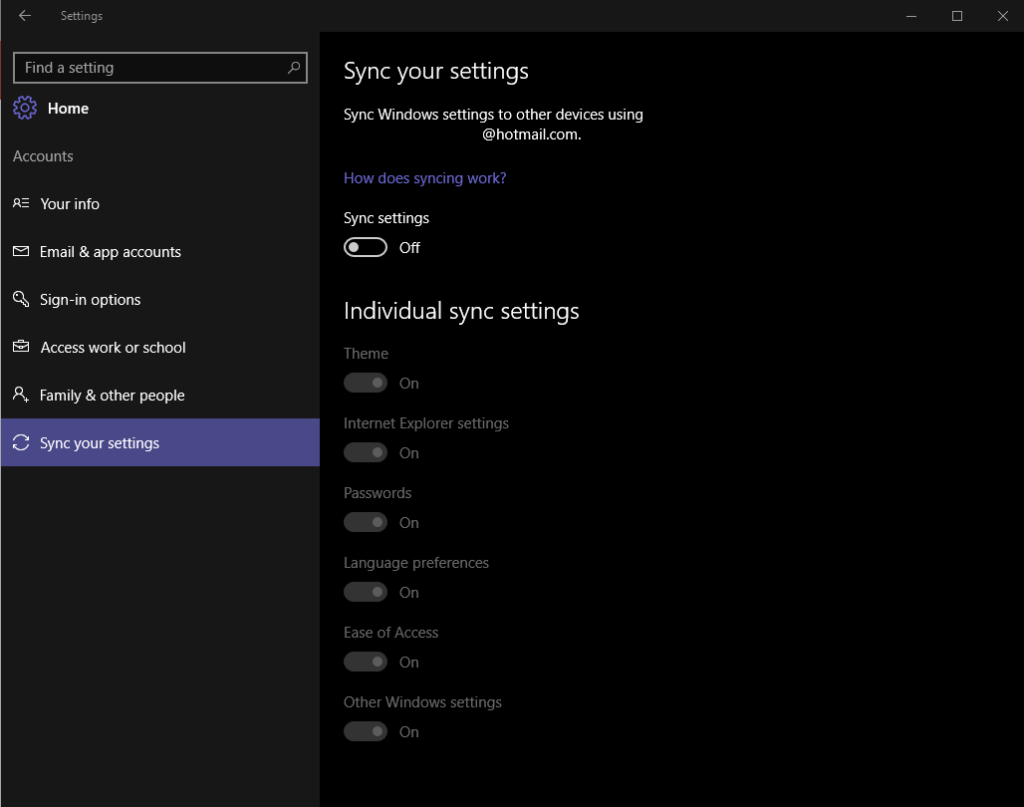1024x807 pixels.
Task: Click the sync arrows icon beside Sync your settings
Action: tap(21, 442)
